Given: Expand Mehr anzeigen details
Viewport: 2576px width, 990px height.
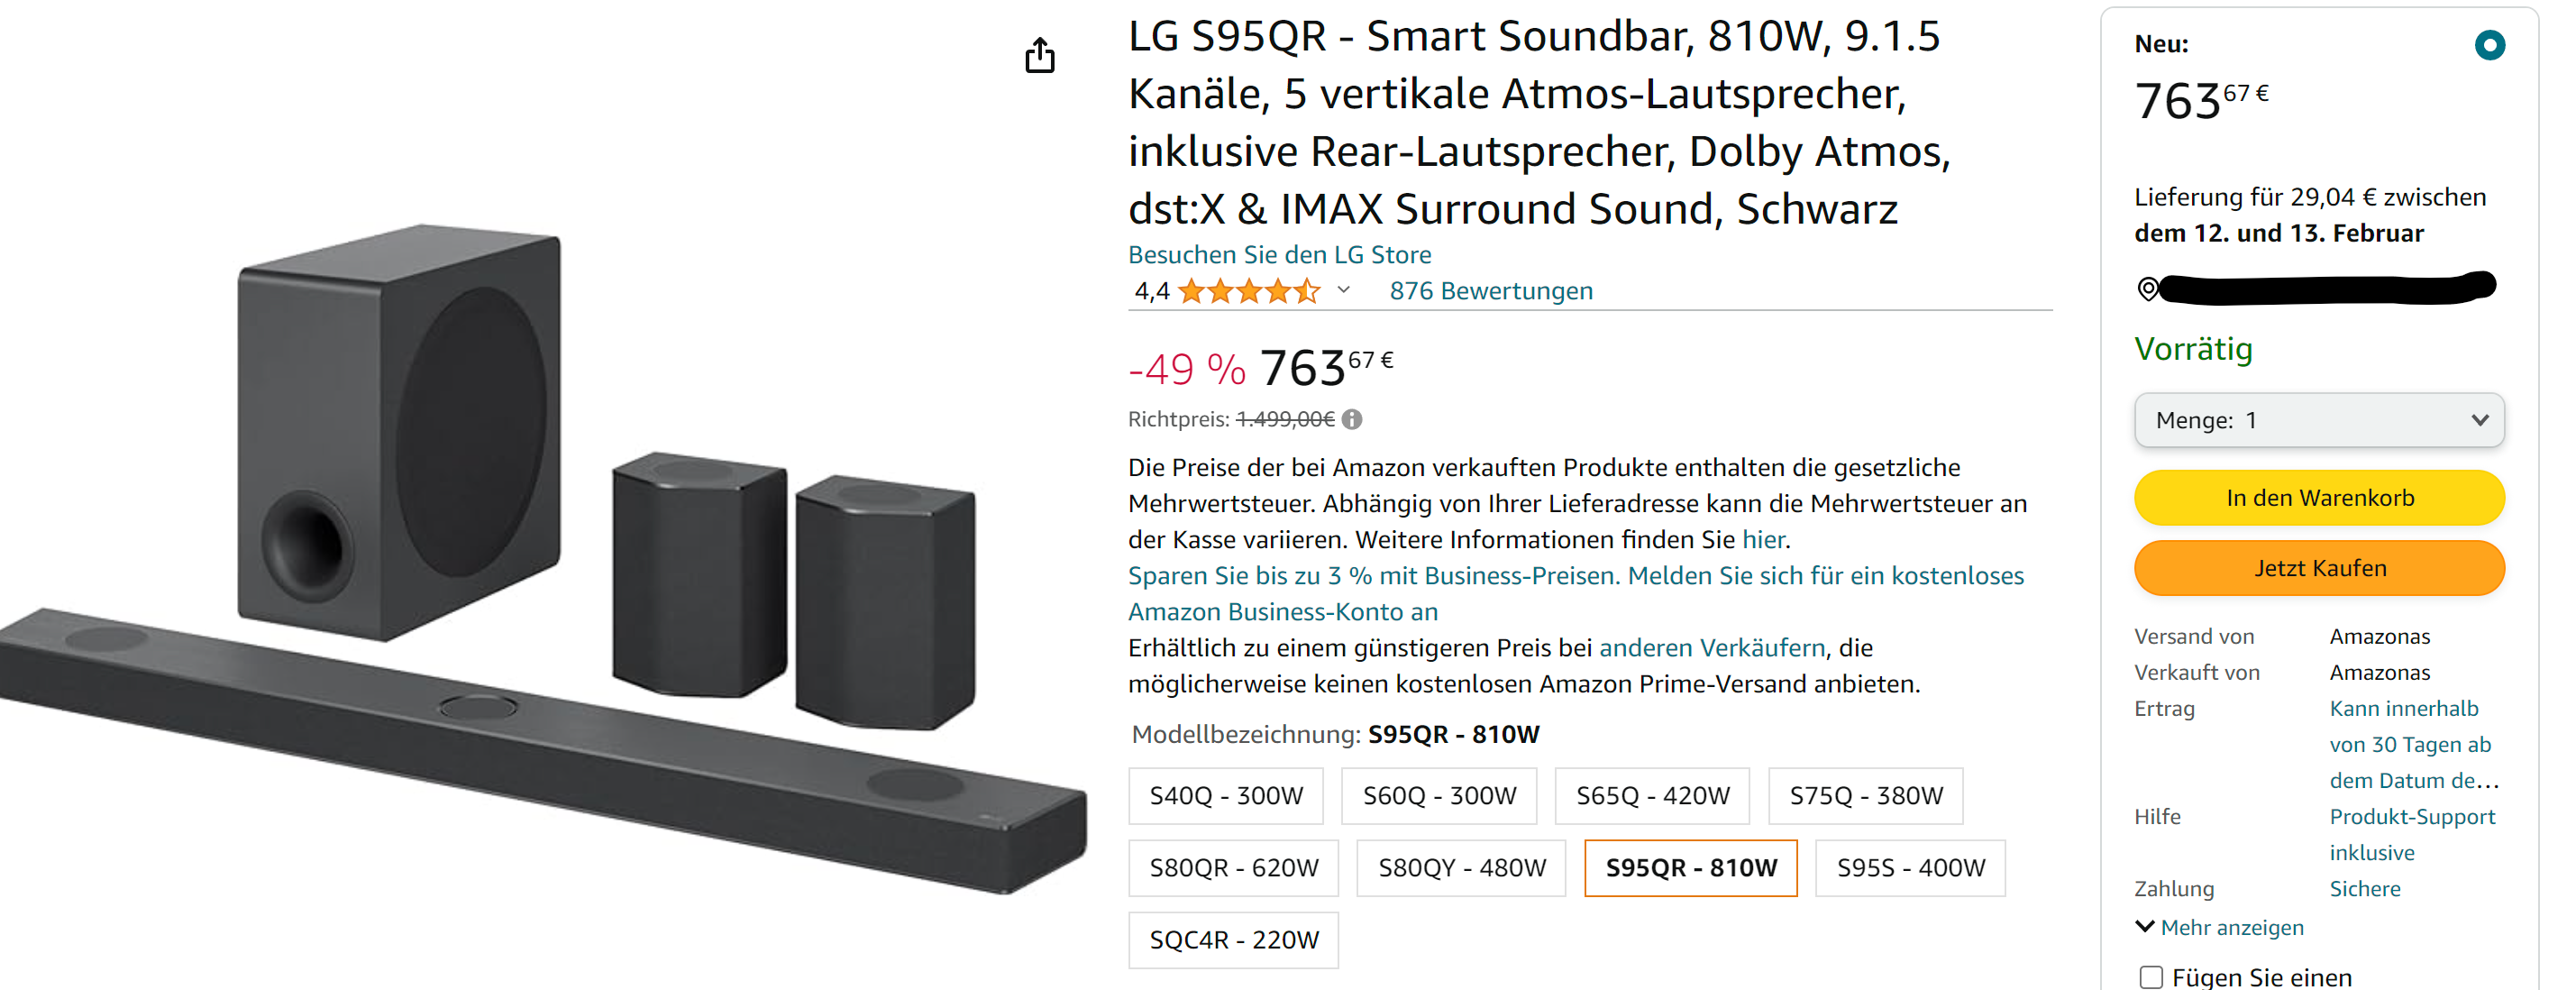Looking at the screenshot, I should [x=2219, y=927].
